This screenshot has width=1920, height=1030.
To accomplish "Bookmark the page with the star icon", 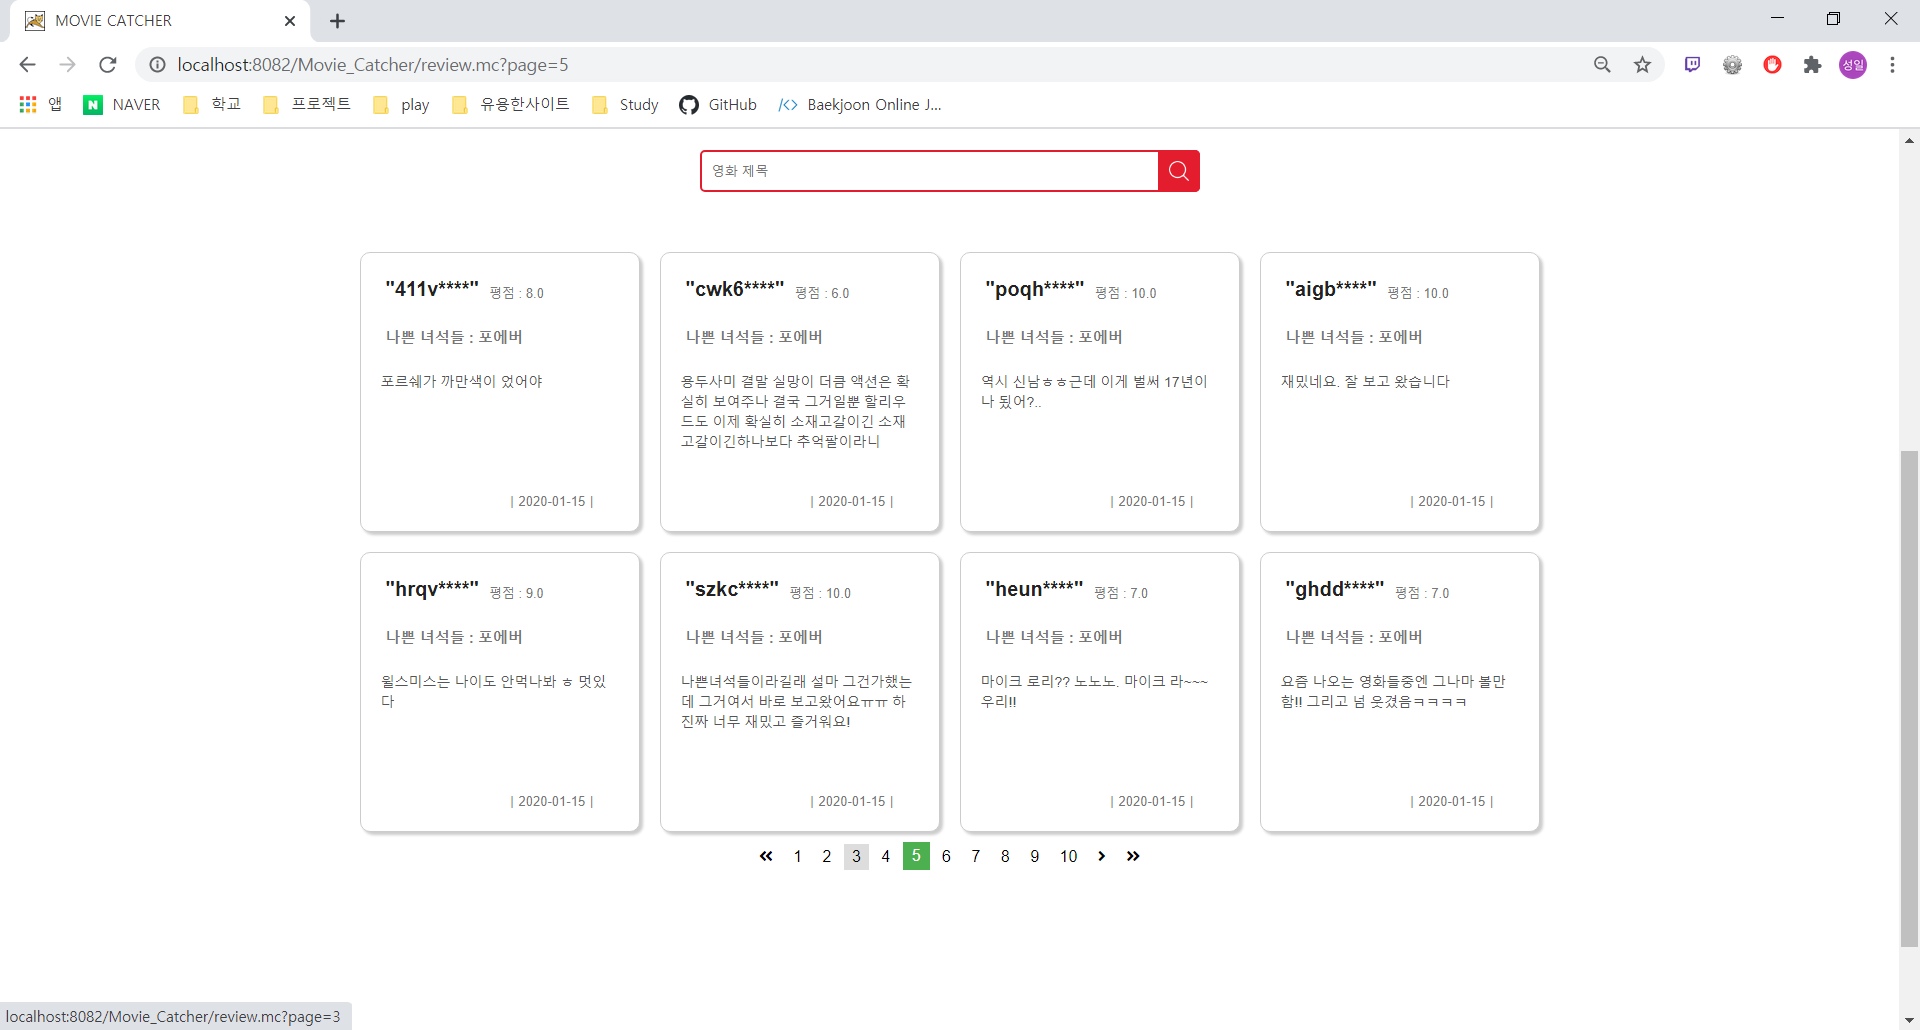I will pyautogui.click(x=1642, y=64).
